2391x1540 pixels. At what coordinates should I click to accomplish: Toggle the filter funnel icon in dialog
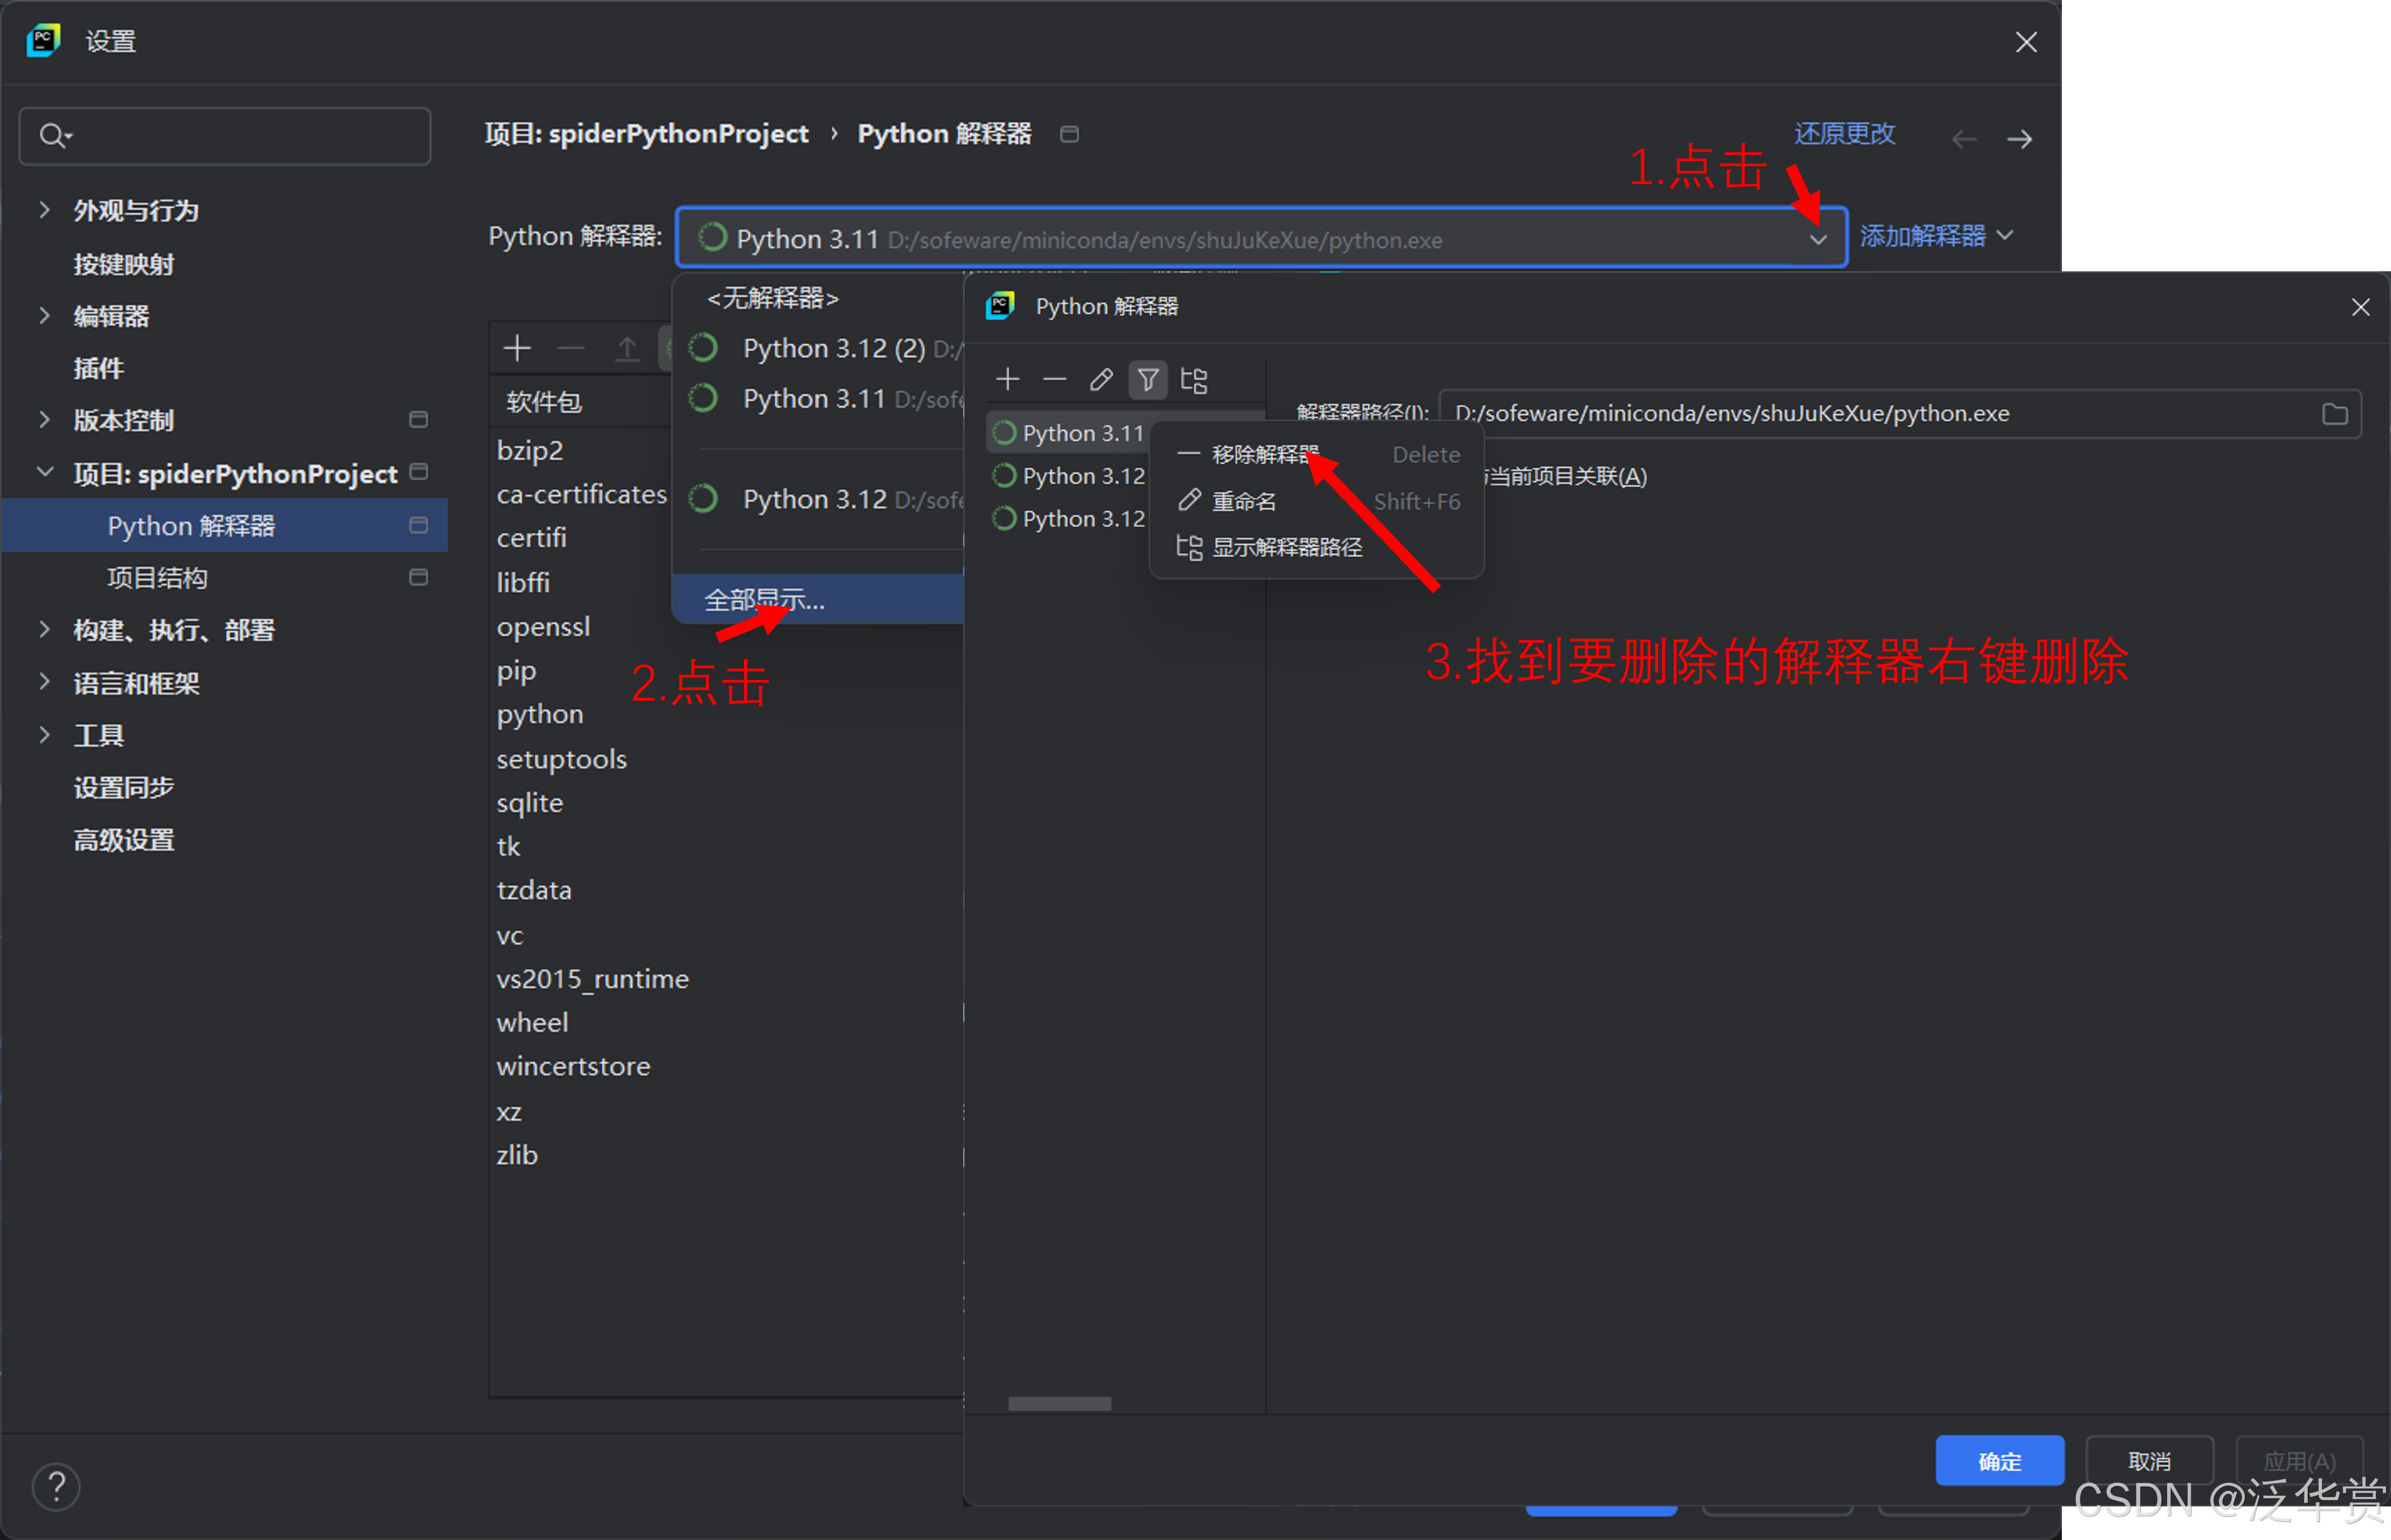point(1148,380)
